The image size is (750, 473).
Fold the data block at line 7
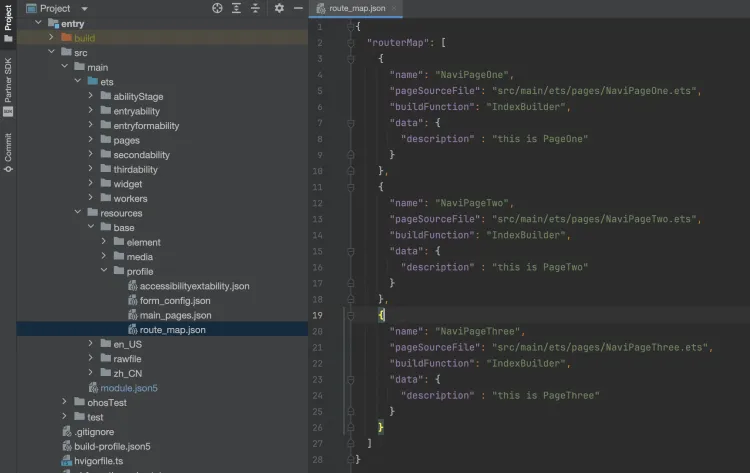351,123
